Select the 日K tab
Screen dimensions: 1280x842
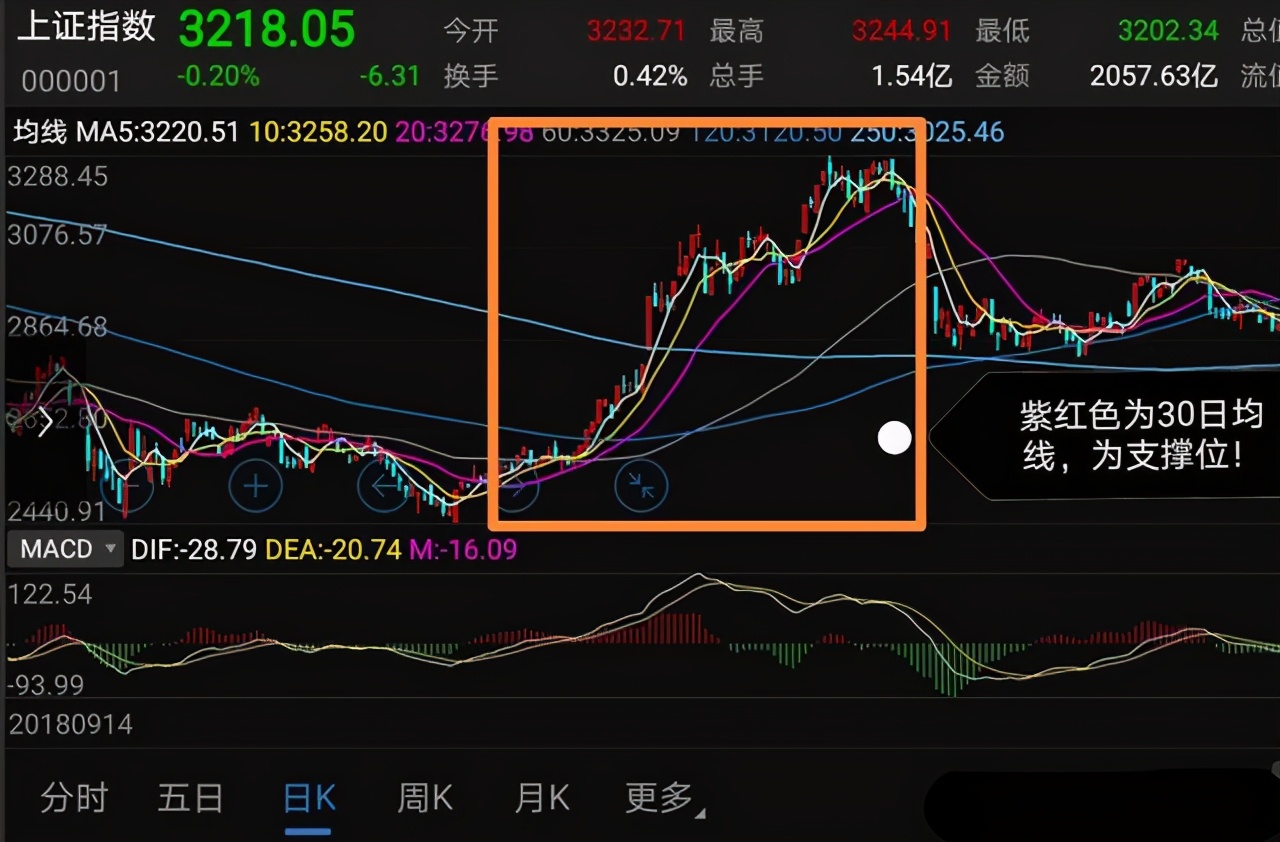309,798
